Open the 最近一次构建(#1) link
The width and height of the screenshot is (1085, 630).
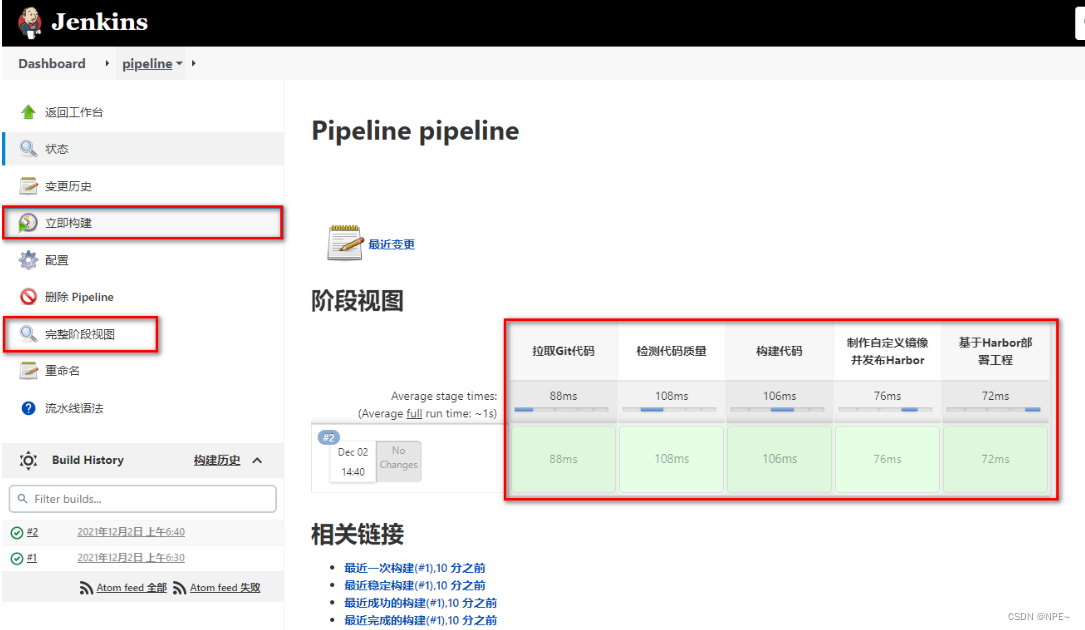414,568
